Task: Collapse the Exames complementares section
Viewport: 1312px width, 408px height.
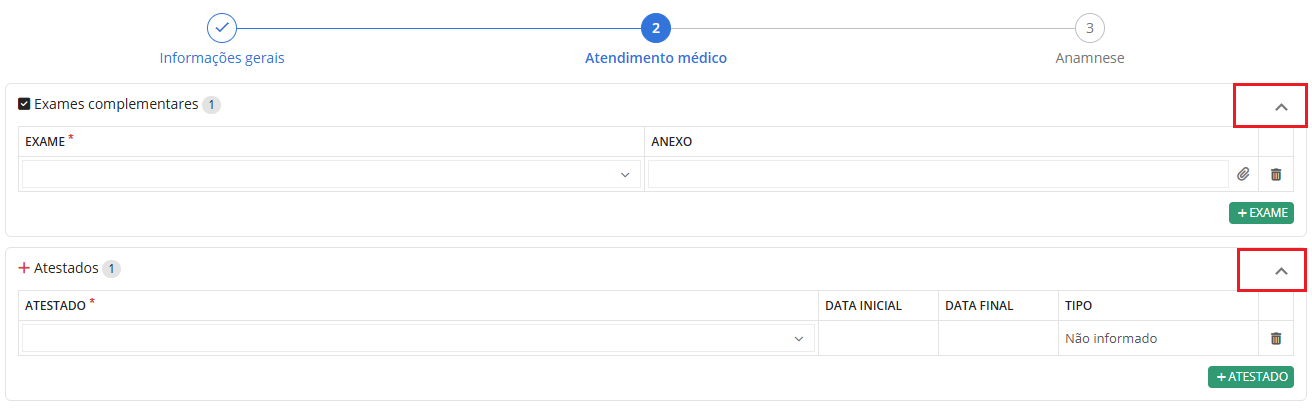Action: tap(1281, 106)
